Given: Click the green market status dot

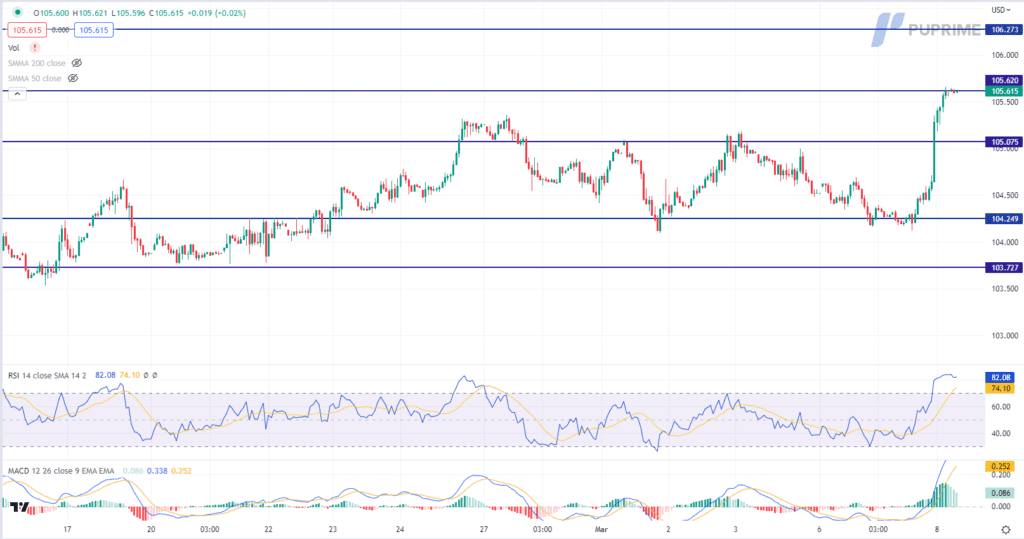Looking at the screenshot, I should point(18,12).
